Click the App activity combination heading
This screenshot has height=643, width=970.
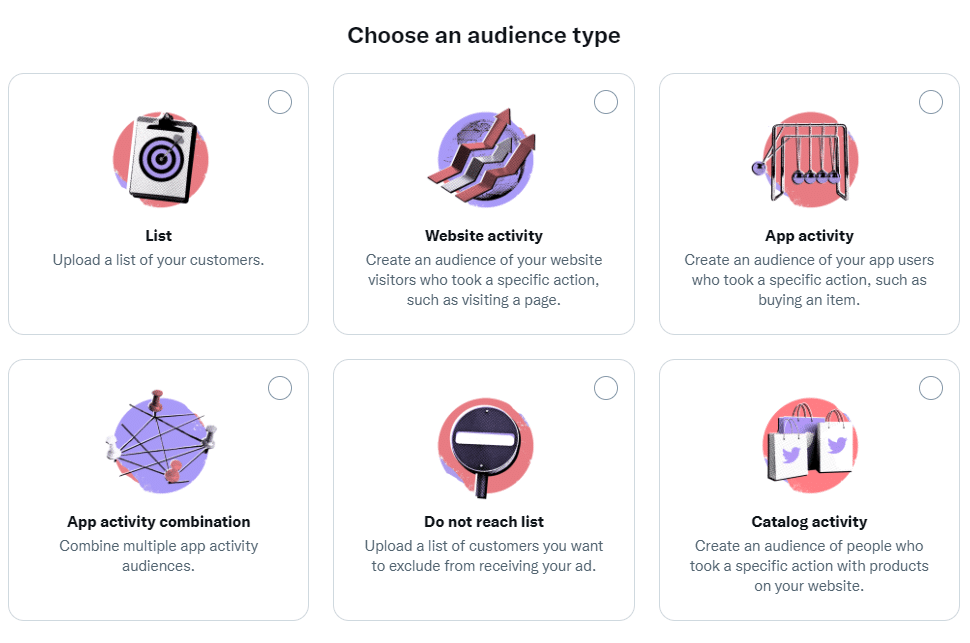tap(158, 522)
